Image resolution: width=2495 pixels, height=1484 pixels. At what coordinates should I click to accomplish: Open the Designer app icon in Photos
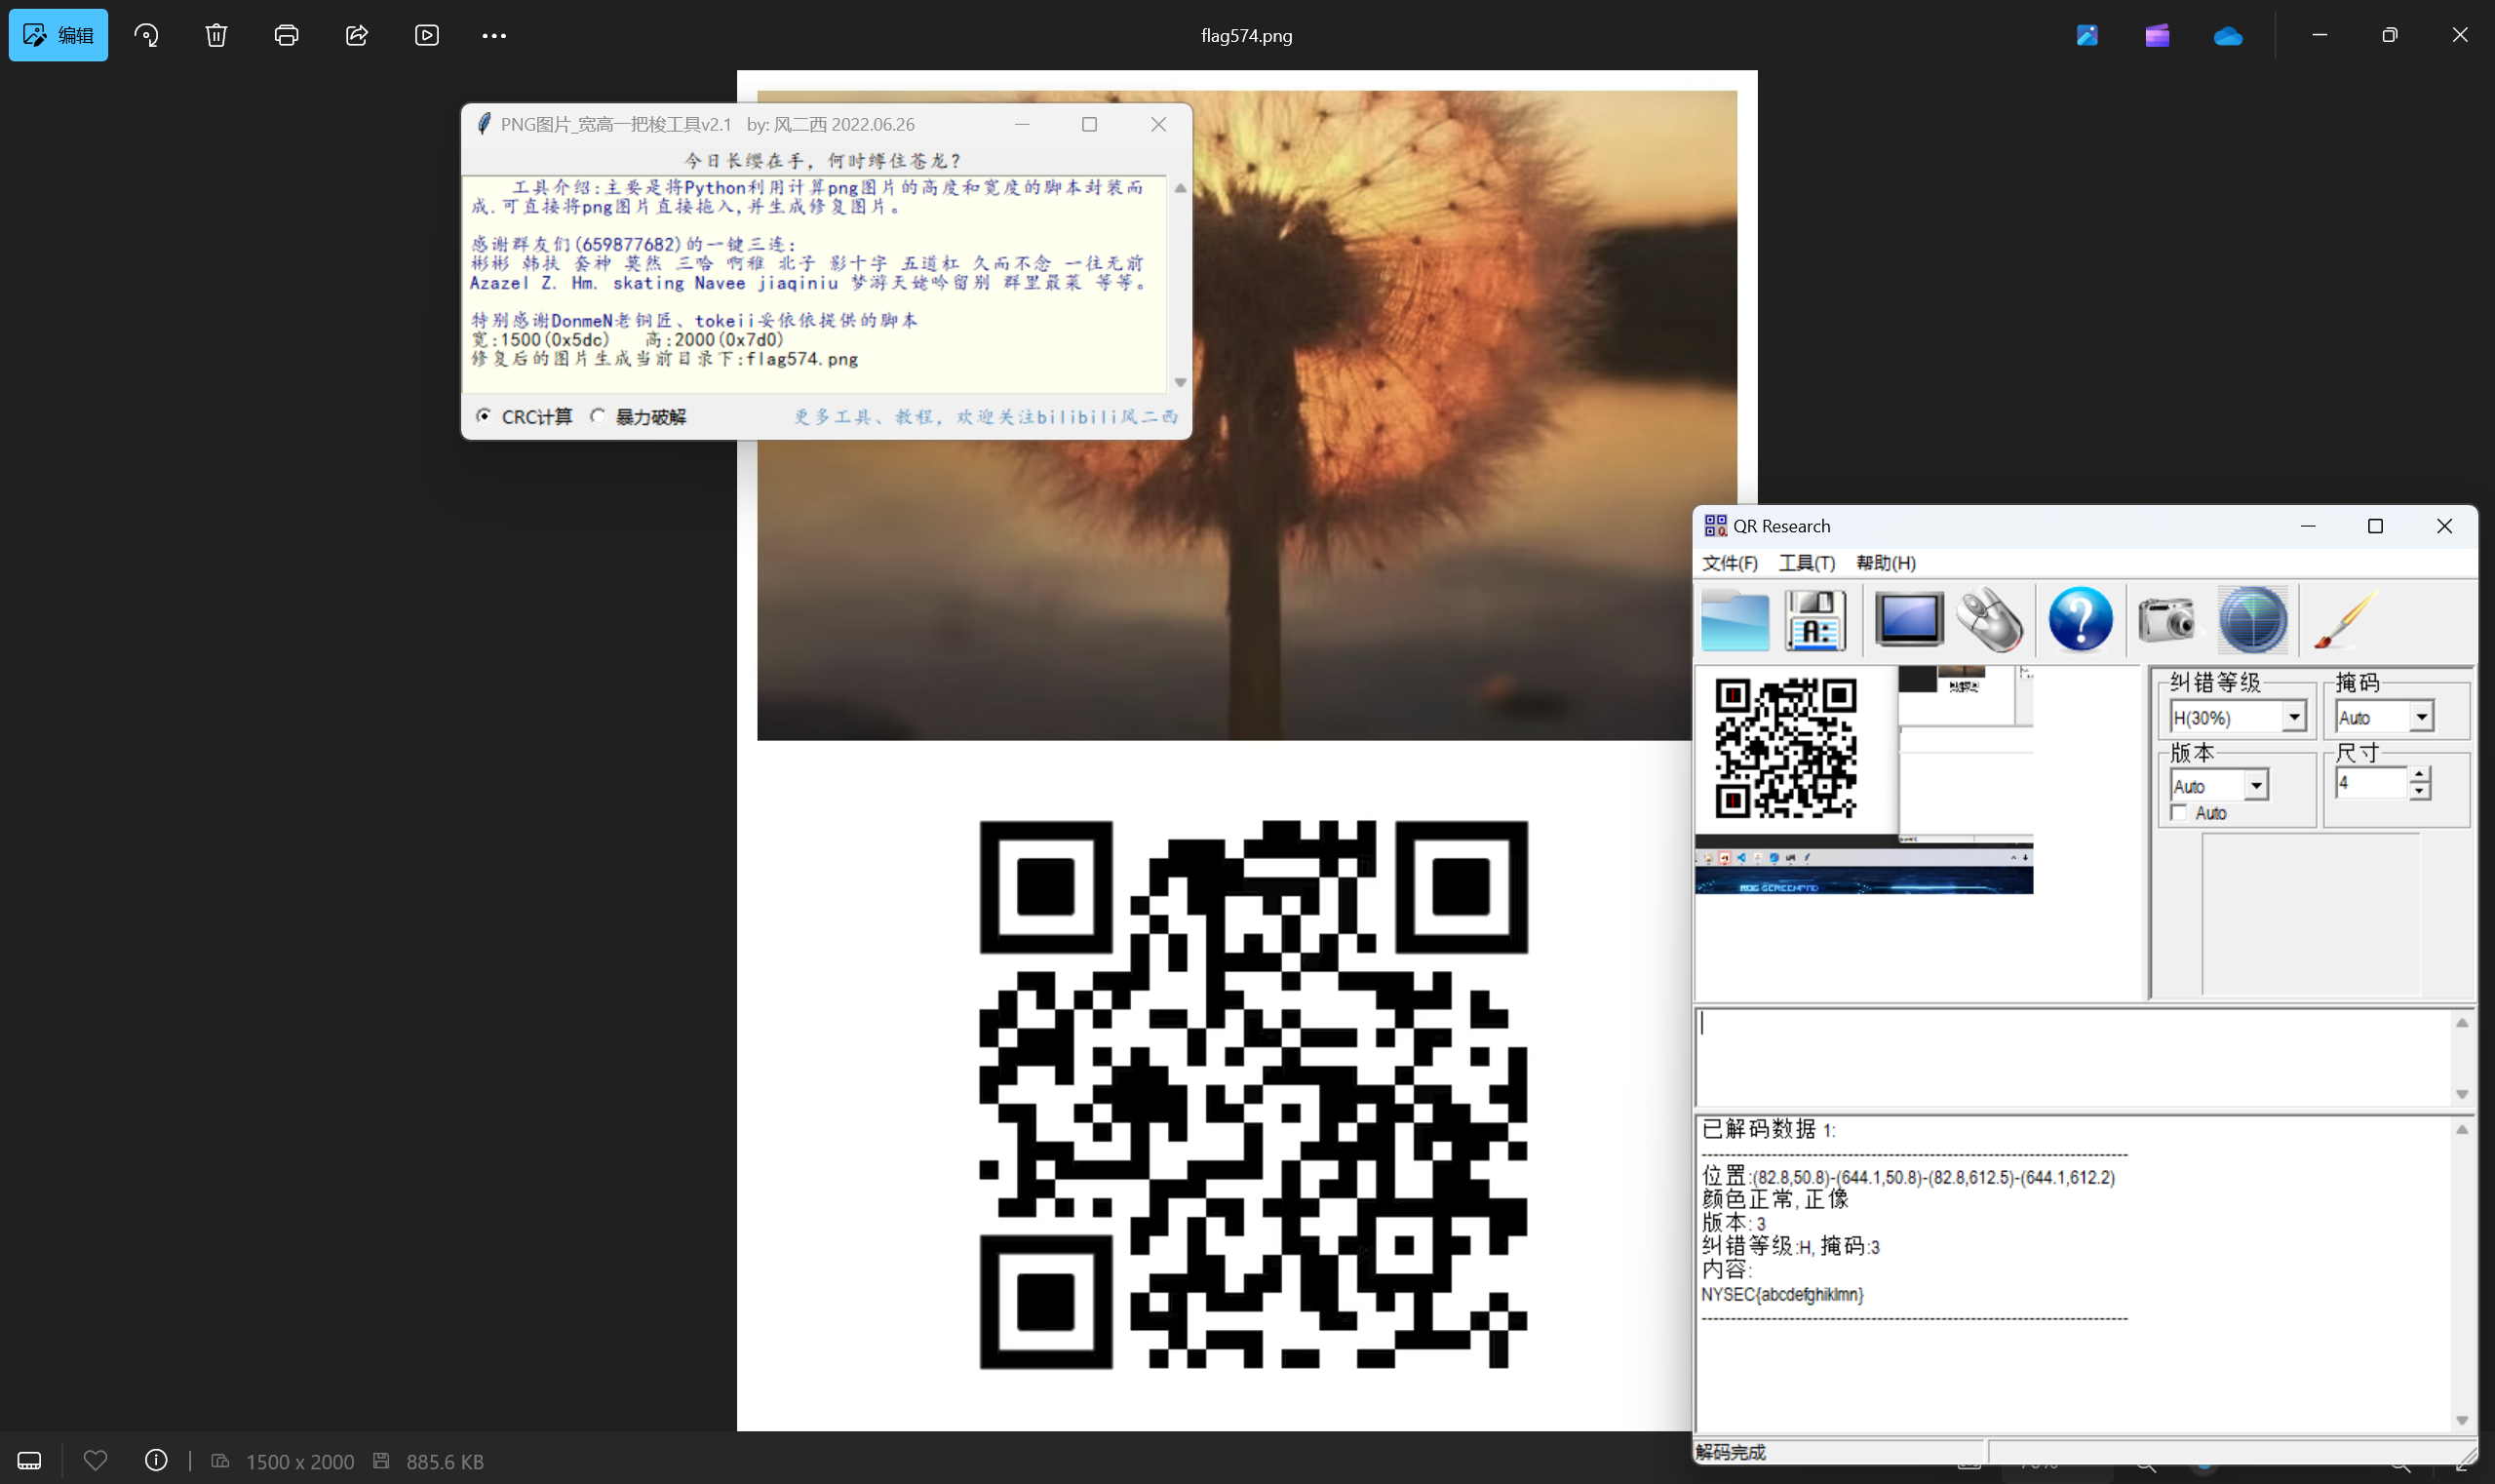point(2087,35)
